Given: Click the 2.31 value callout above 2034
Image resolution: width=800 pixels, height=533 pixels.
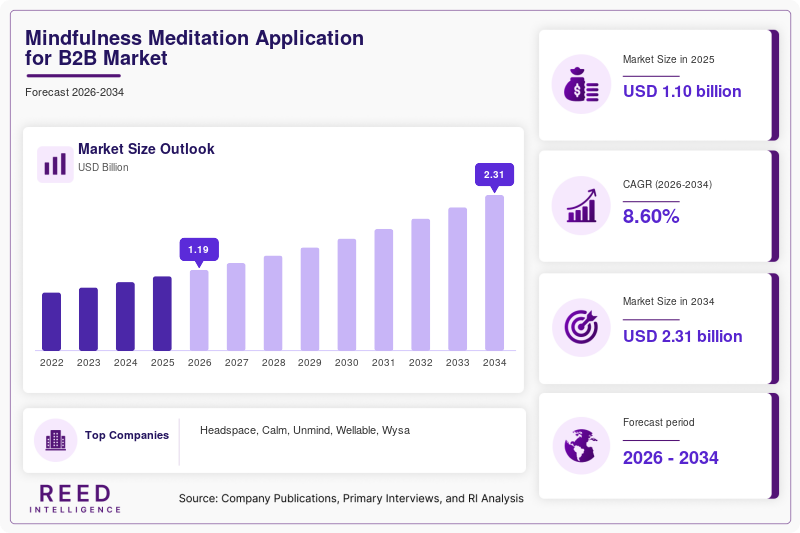Looking at the screenshot, I should tap(494, 177).
